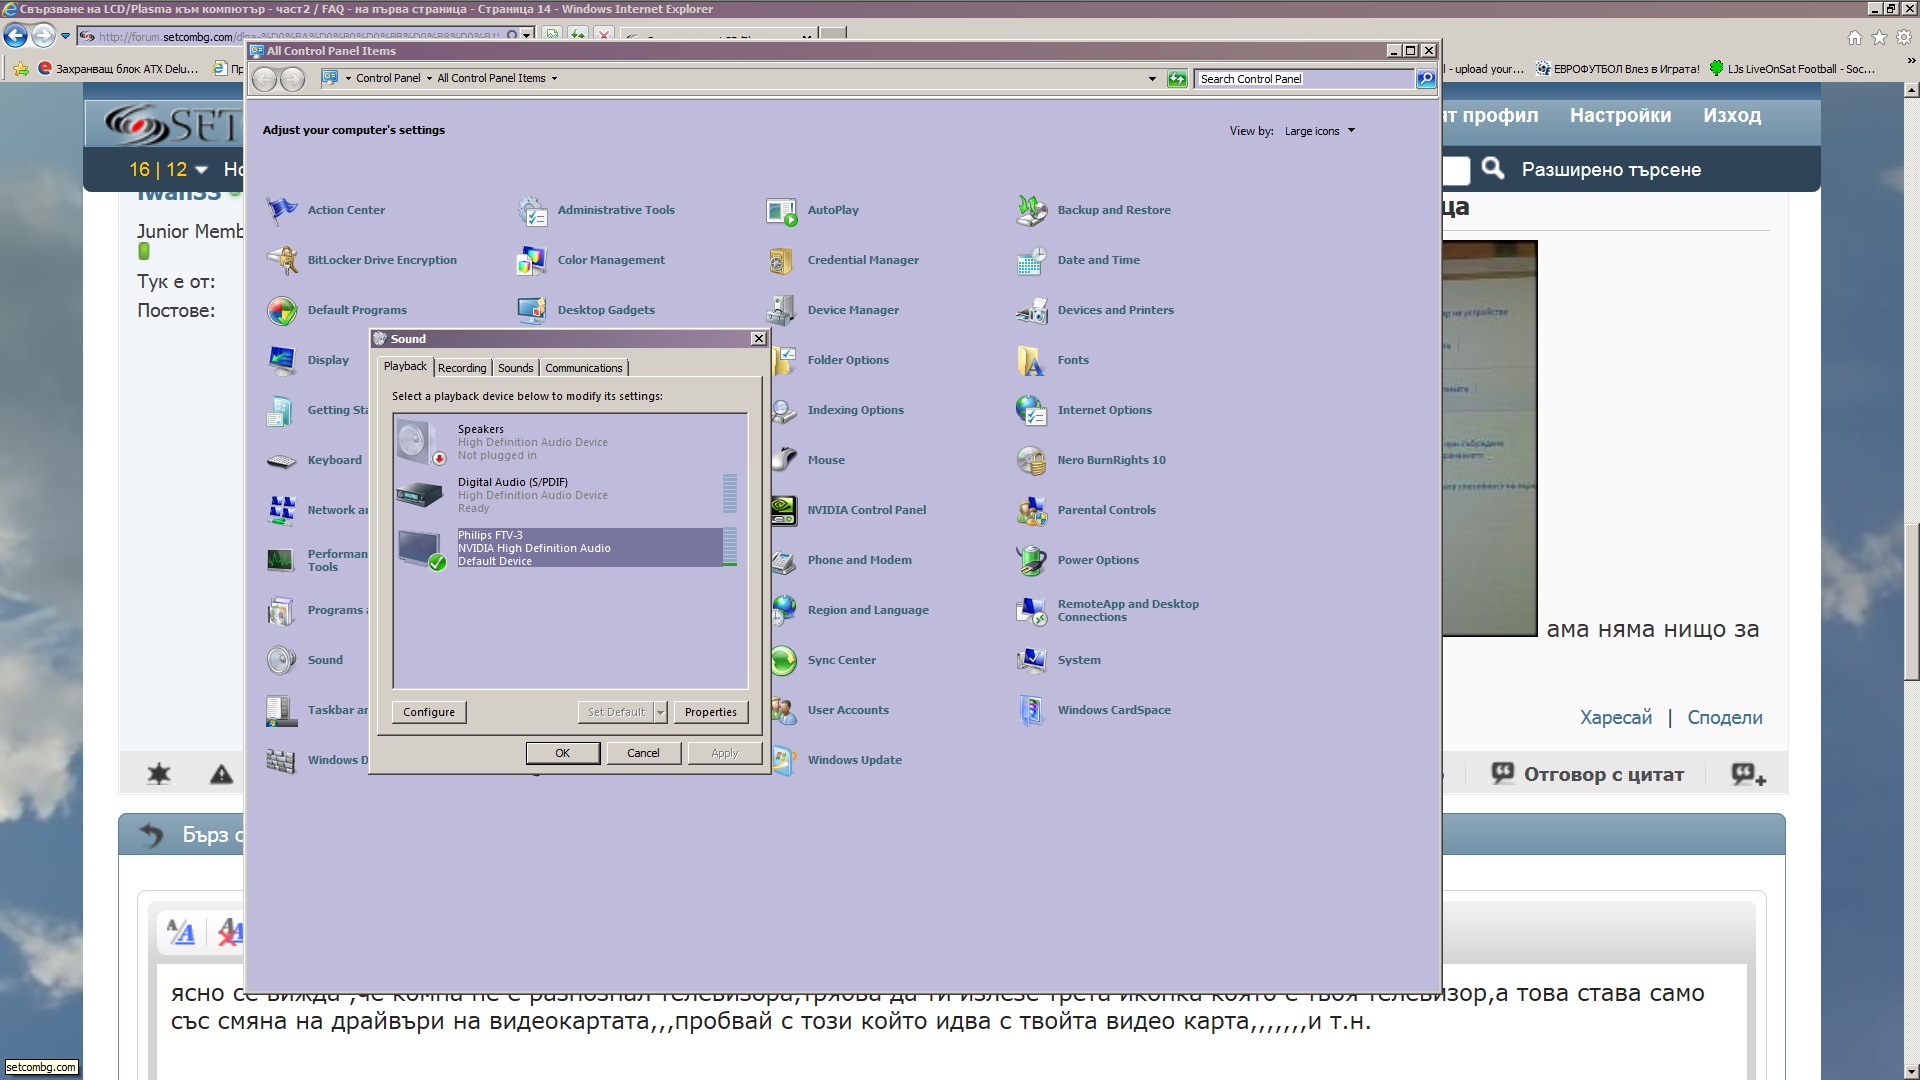
Task: Open the Set Default dropdown arrow
Action: (x=660, y=712)
